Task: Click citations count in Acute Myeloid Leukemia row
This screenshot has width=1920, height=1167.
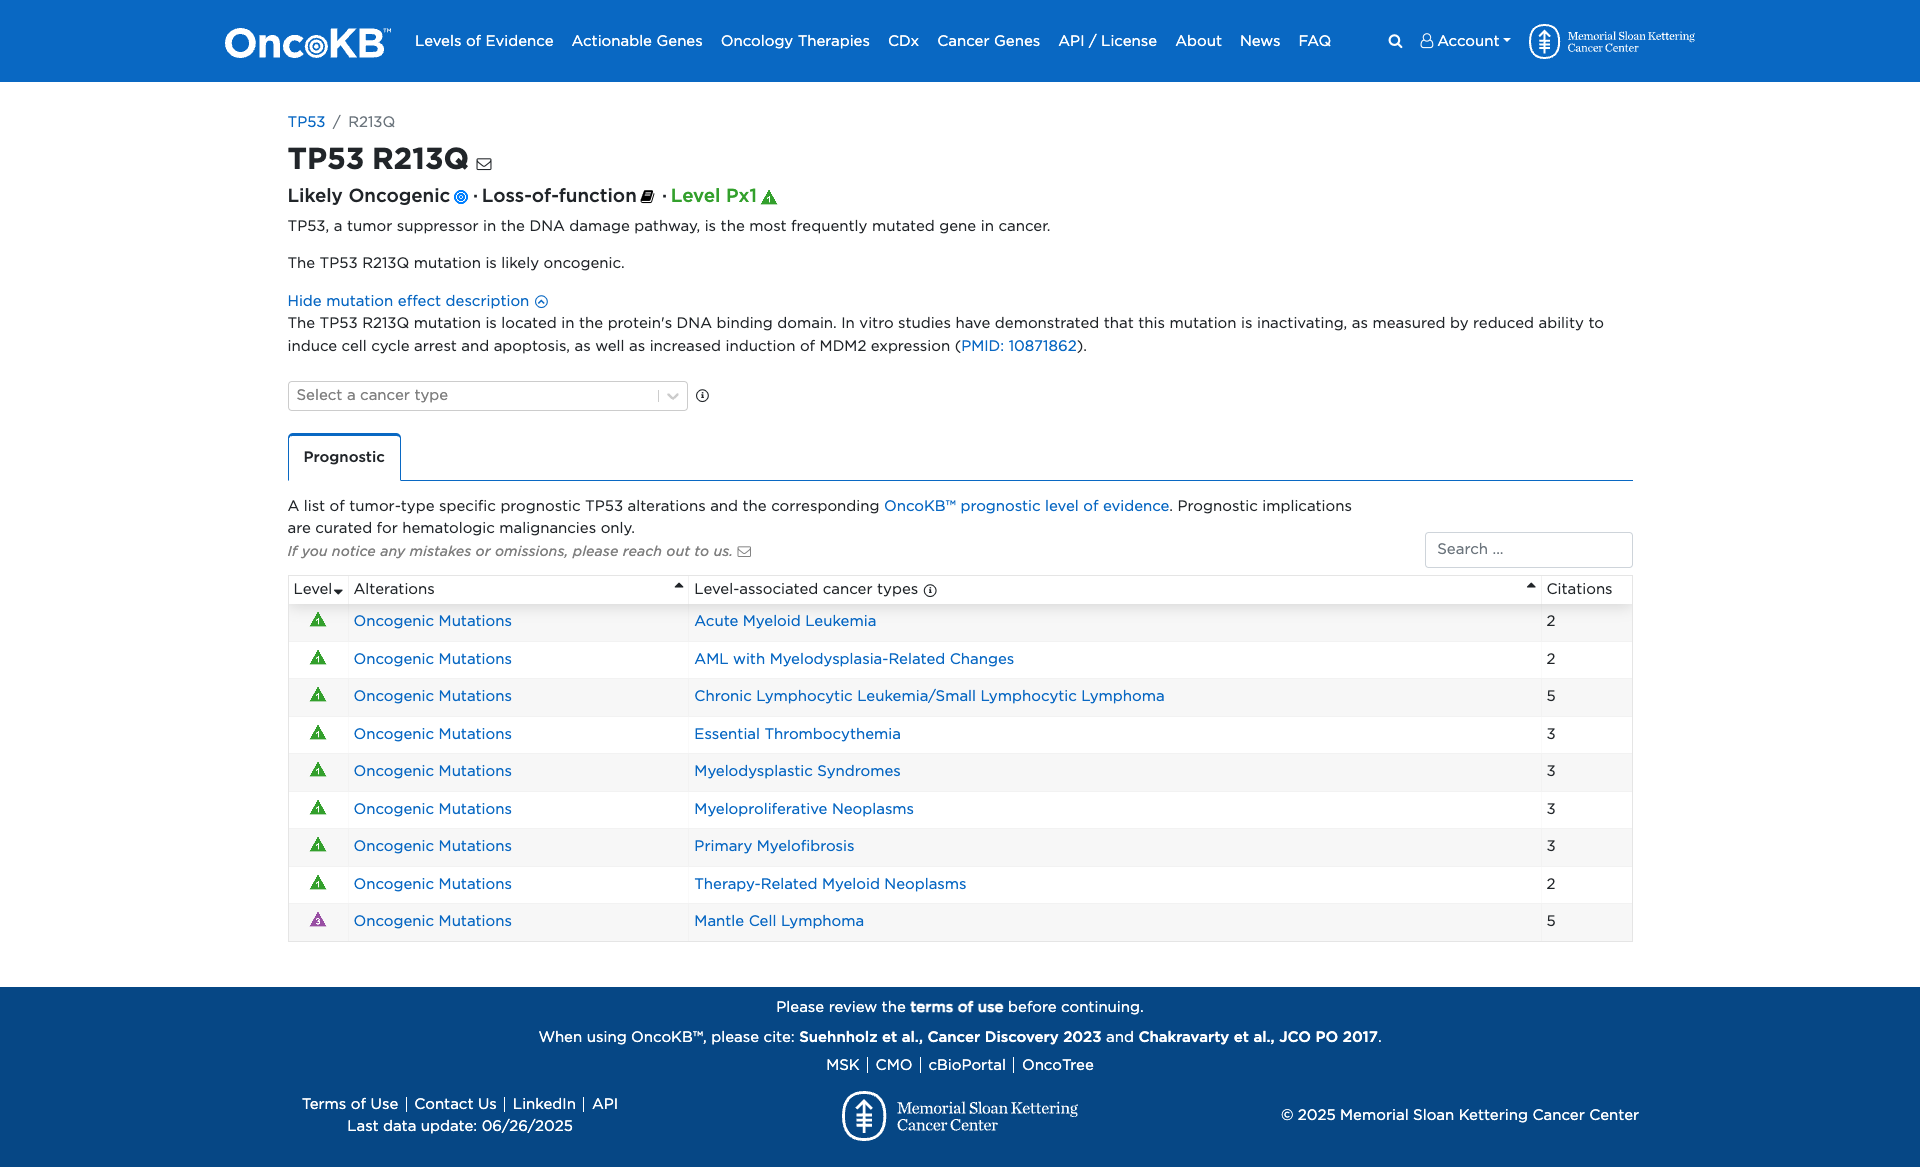Action: (x=1551, y=621)
